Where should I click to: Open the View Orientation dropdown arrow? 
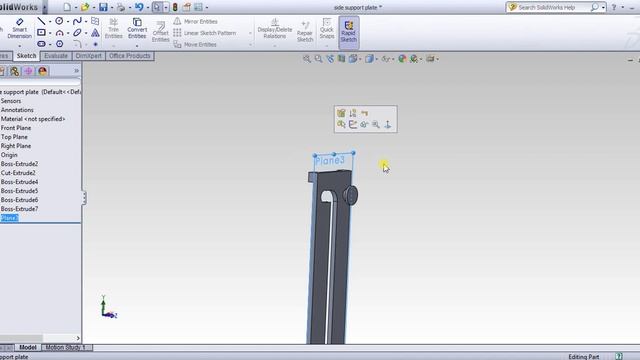tap(360, 59)
